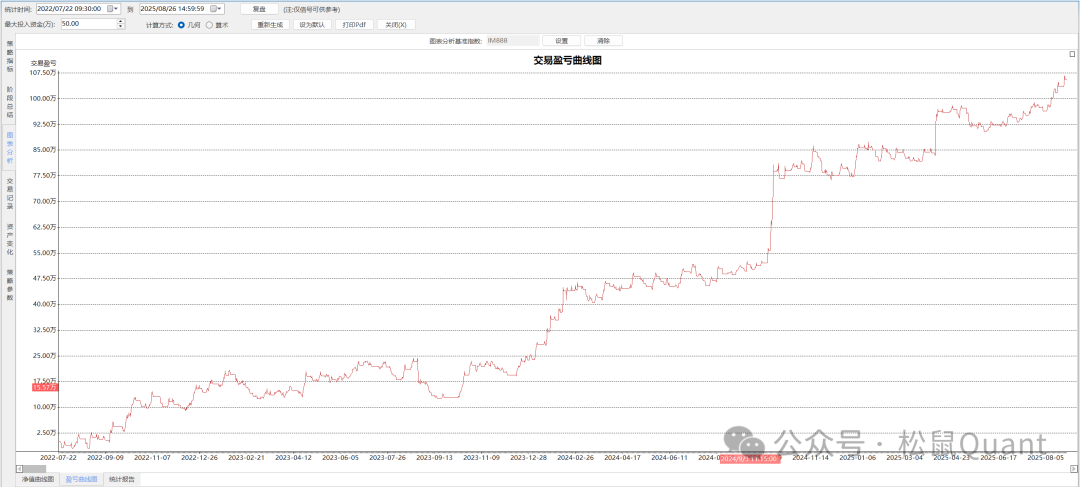
Task: Expand the end time dropdown arrow
Action: click(x=221, y=9)
